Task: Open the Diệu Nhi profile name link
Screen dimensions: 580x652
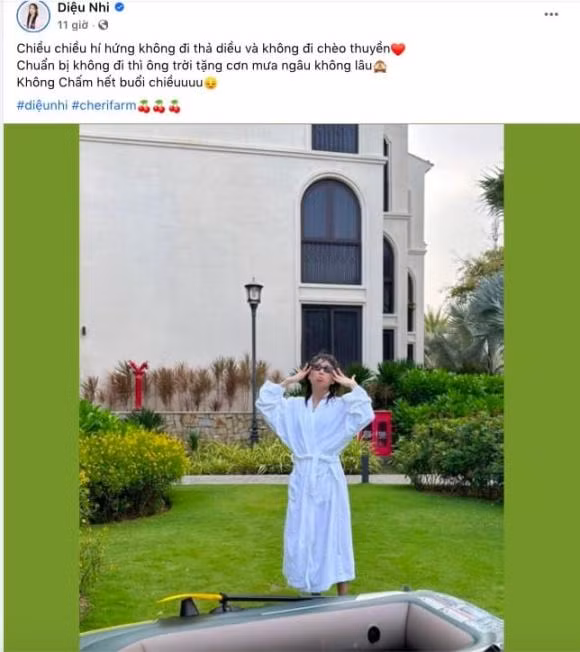Action: click(83, 7)
